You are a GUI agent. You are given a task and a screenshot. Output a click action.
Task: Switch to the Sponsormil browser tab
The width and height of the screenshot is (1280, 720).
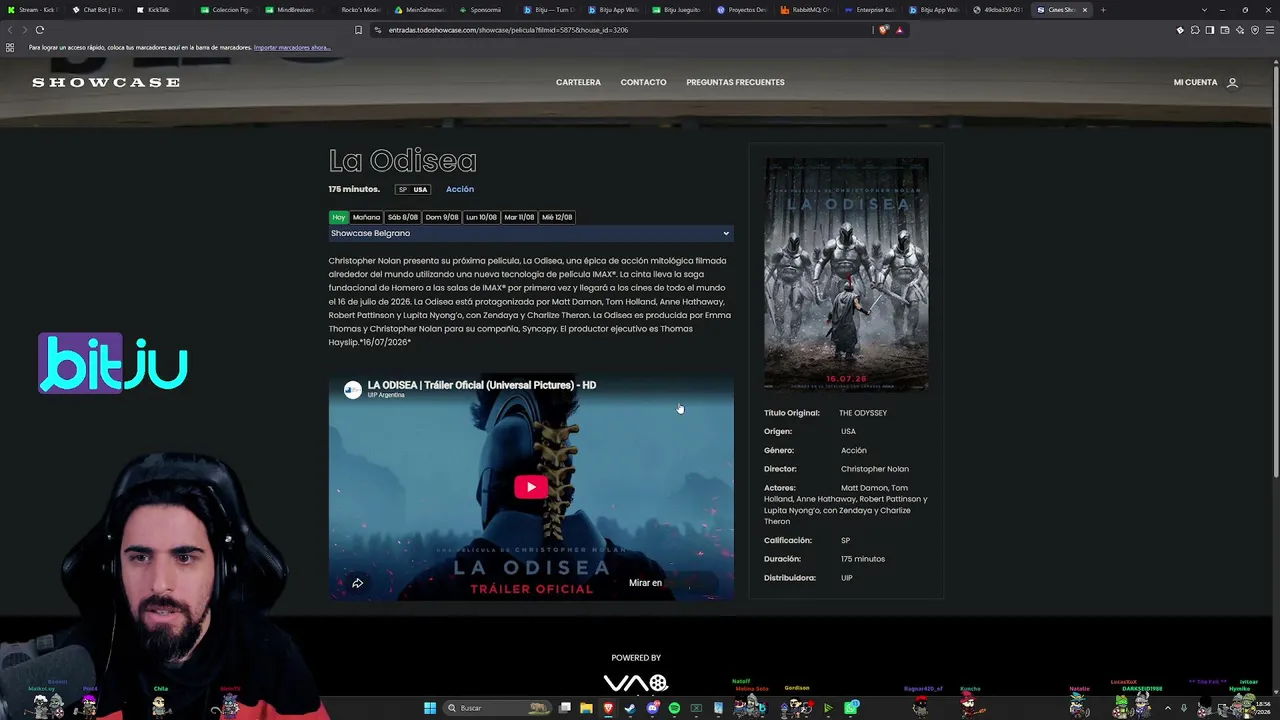pyautogui.click(x=482, y=10)
